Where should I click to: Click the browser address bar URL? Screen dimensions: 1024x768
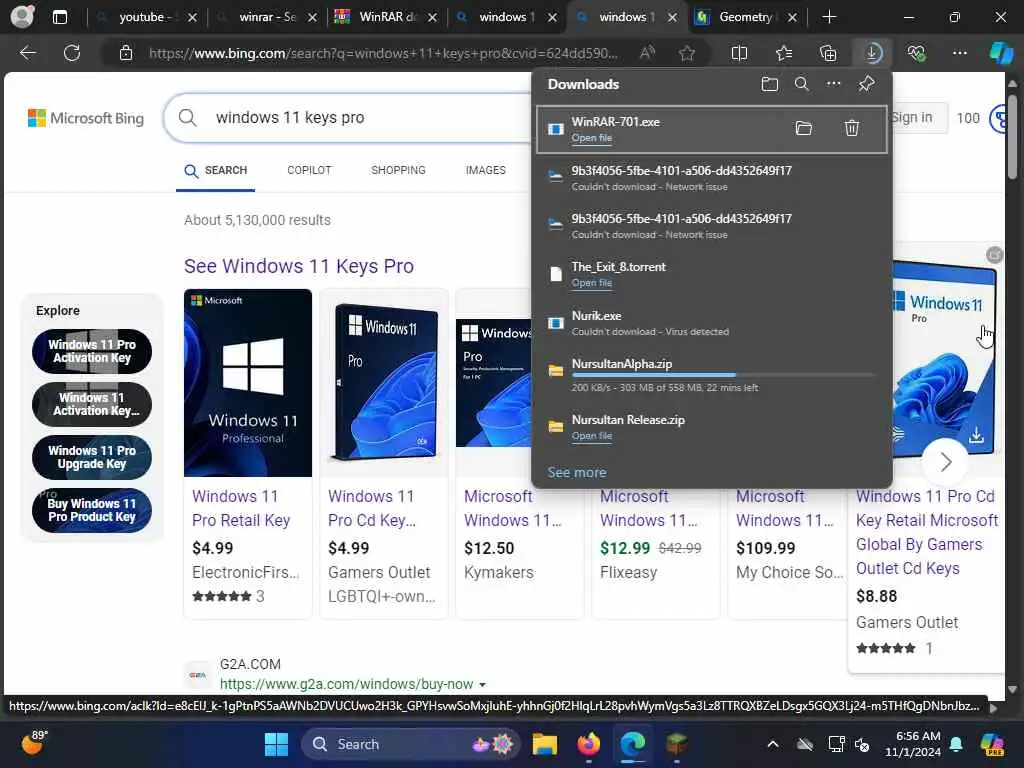[383, 53]
